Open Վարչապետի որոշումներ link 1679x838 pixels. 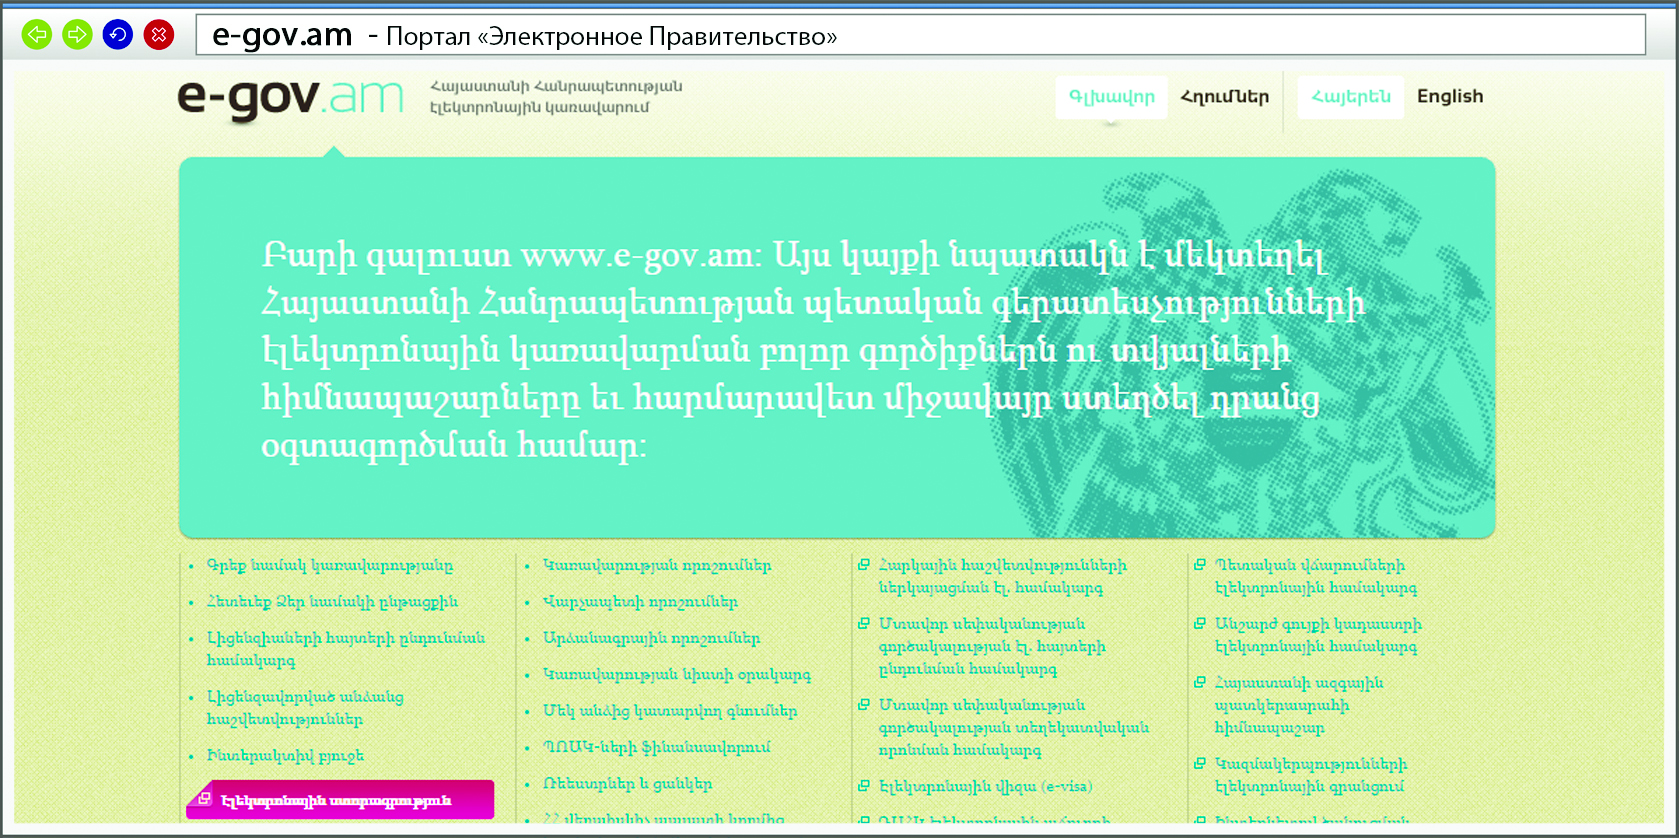[x=640, y=602]
